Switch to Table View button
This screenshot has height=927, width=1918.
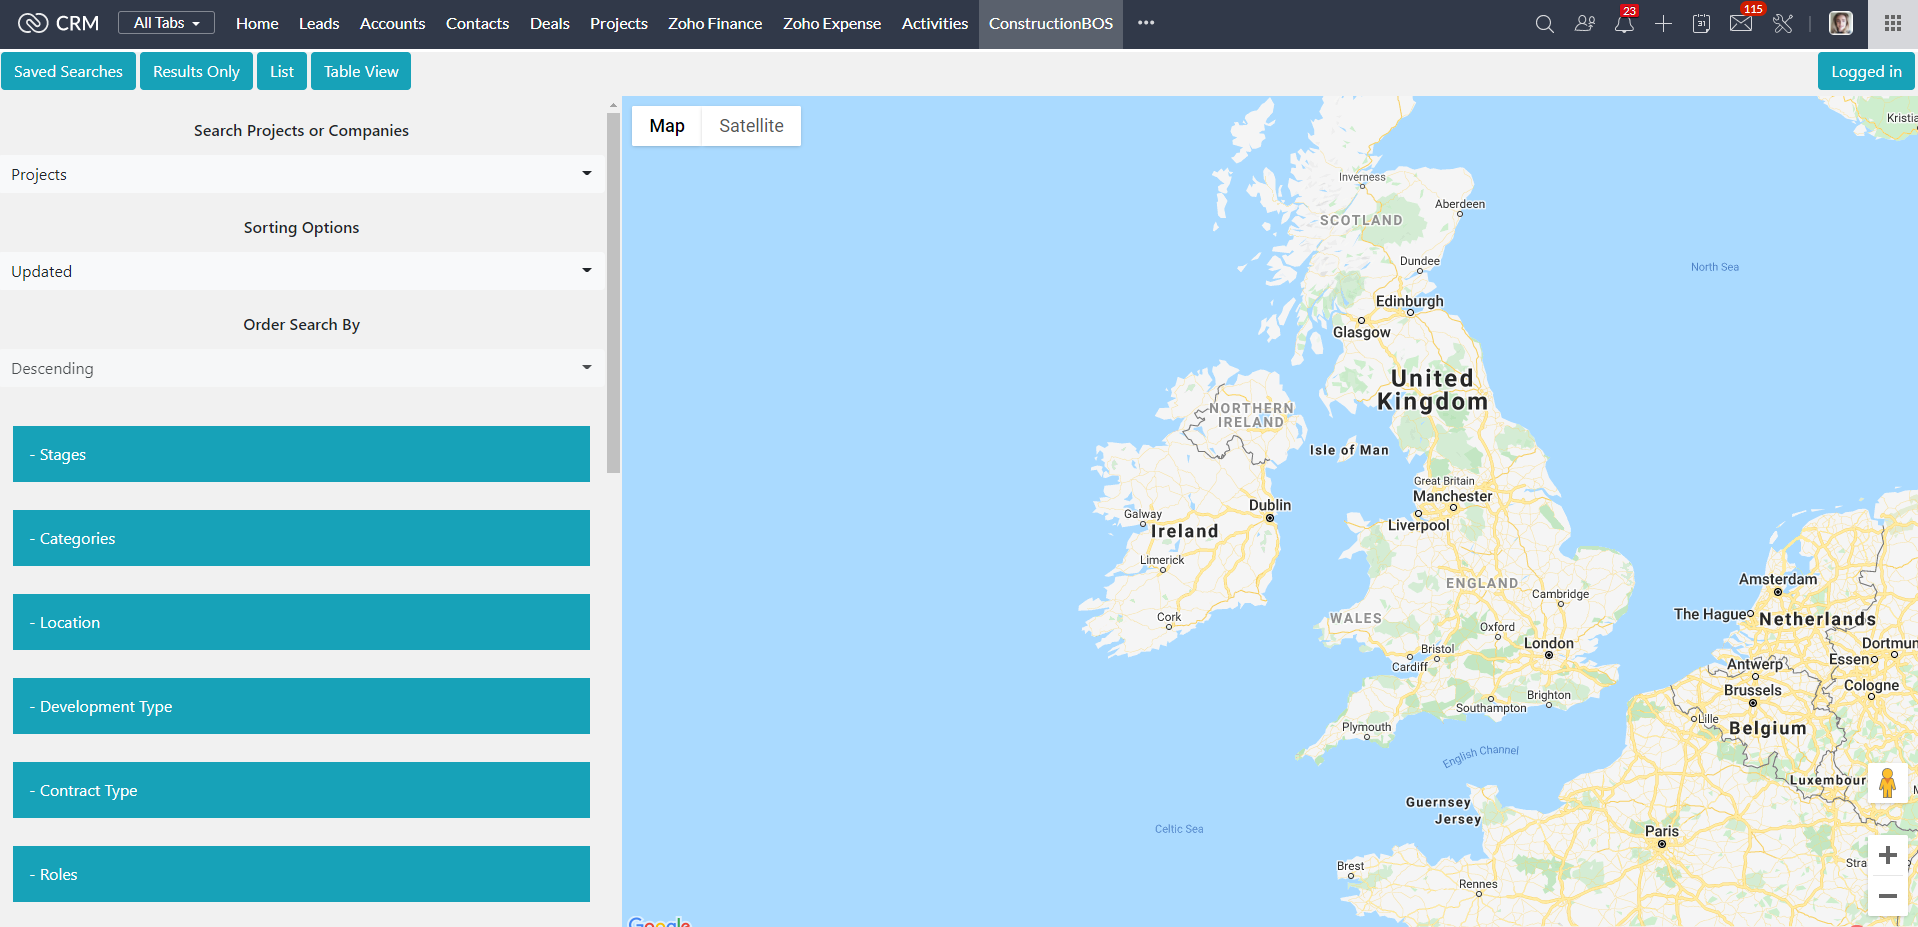pyautogui.click(x=361, y=71)
